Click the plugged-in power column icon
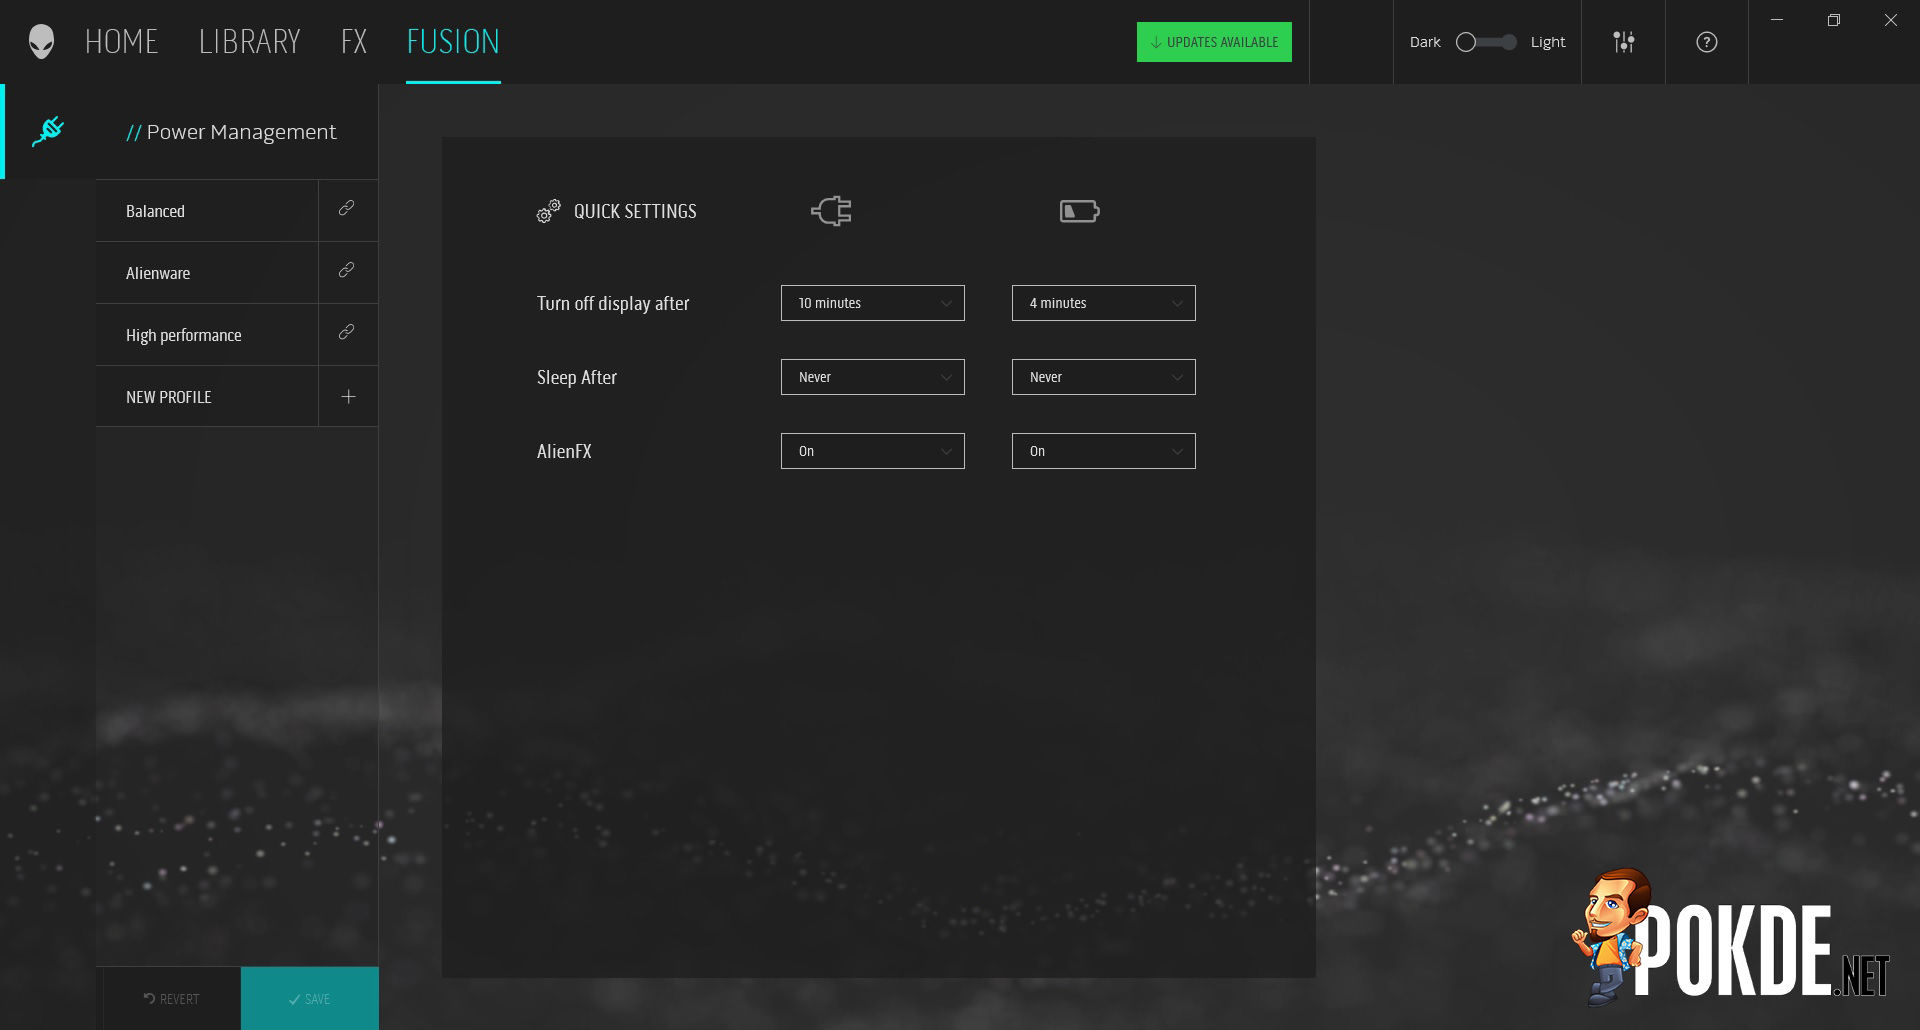The width and height of the screenshot is (1920, 1030). [831, 211]
